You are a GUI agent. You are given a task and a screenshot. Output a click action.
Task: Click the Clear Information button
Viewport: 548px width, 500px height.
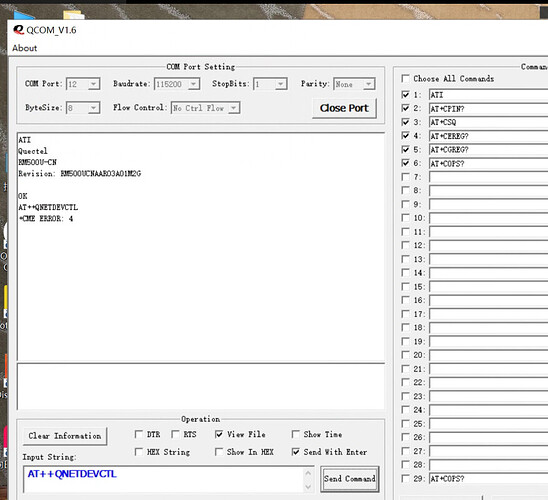[65, 436]
